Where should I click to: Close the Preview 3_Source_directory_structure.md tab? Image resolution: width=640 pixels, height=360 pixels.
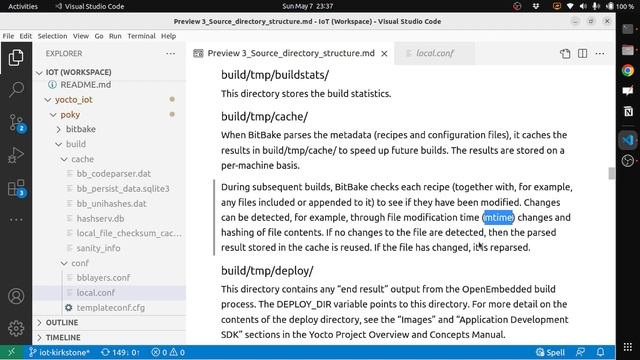coord(384,53)
